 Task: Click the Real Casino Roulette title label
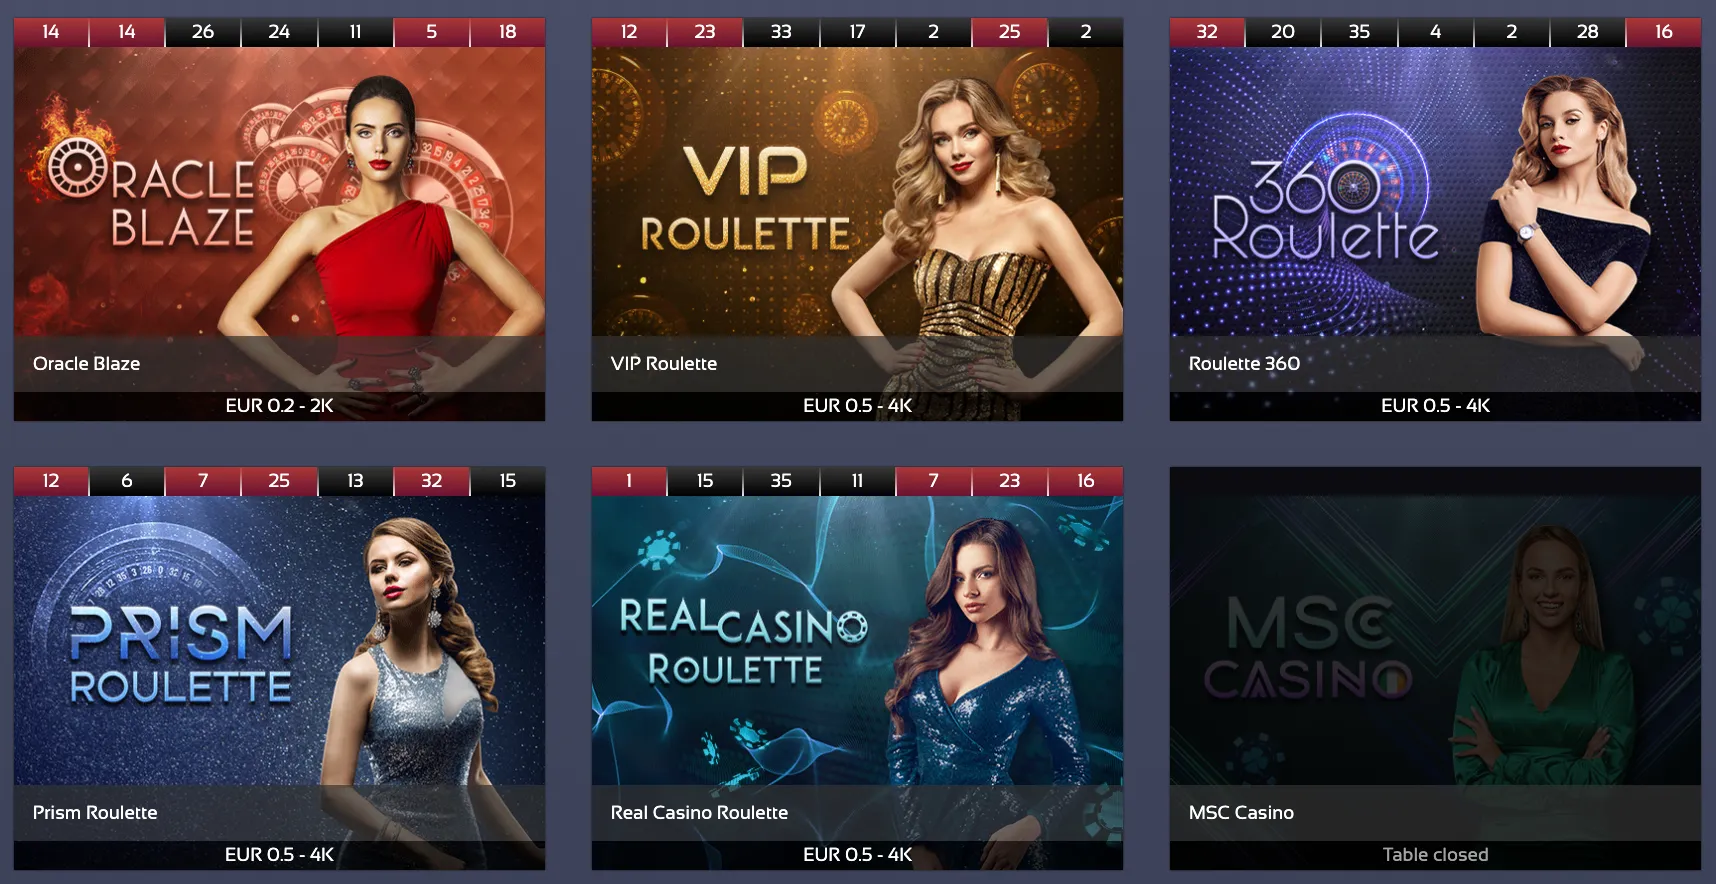(699, 813)
